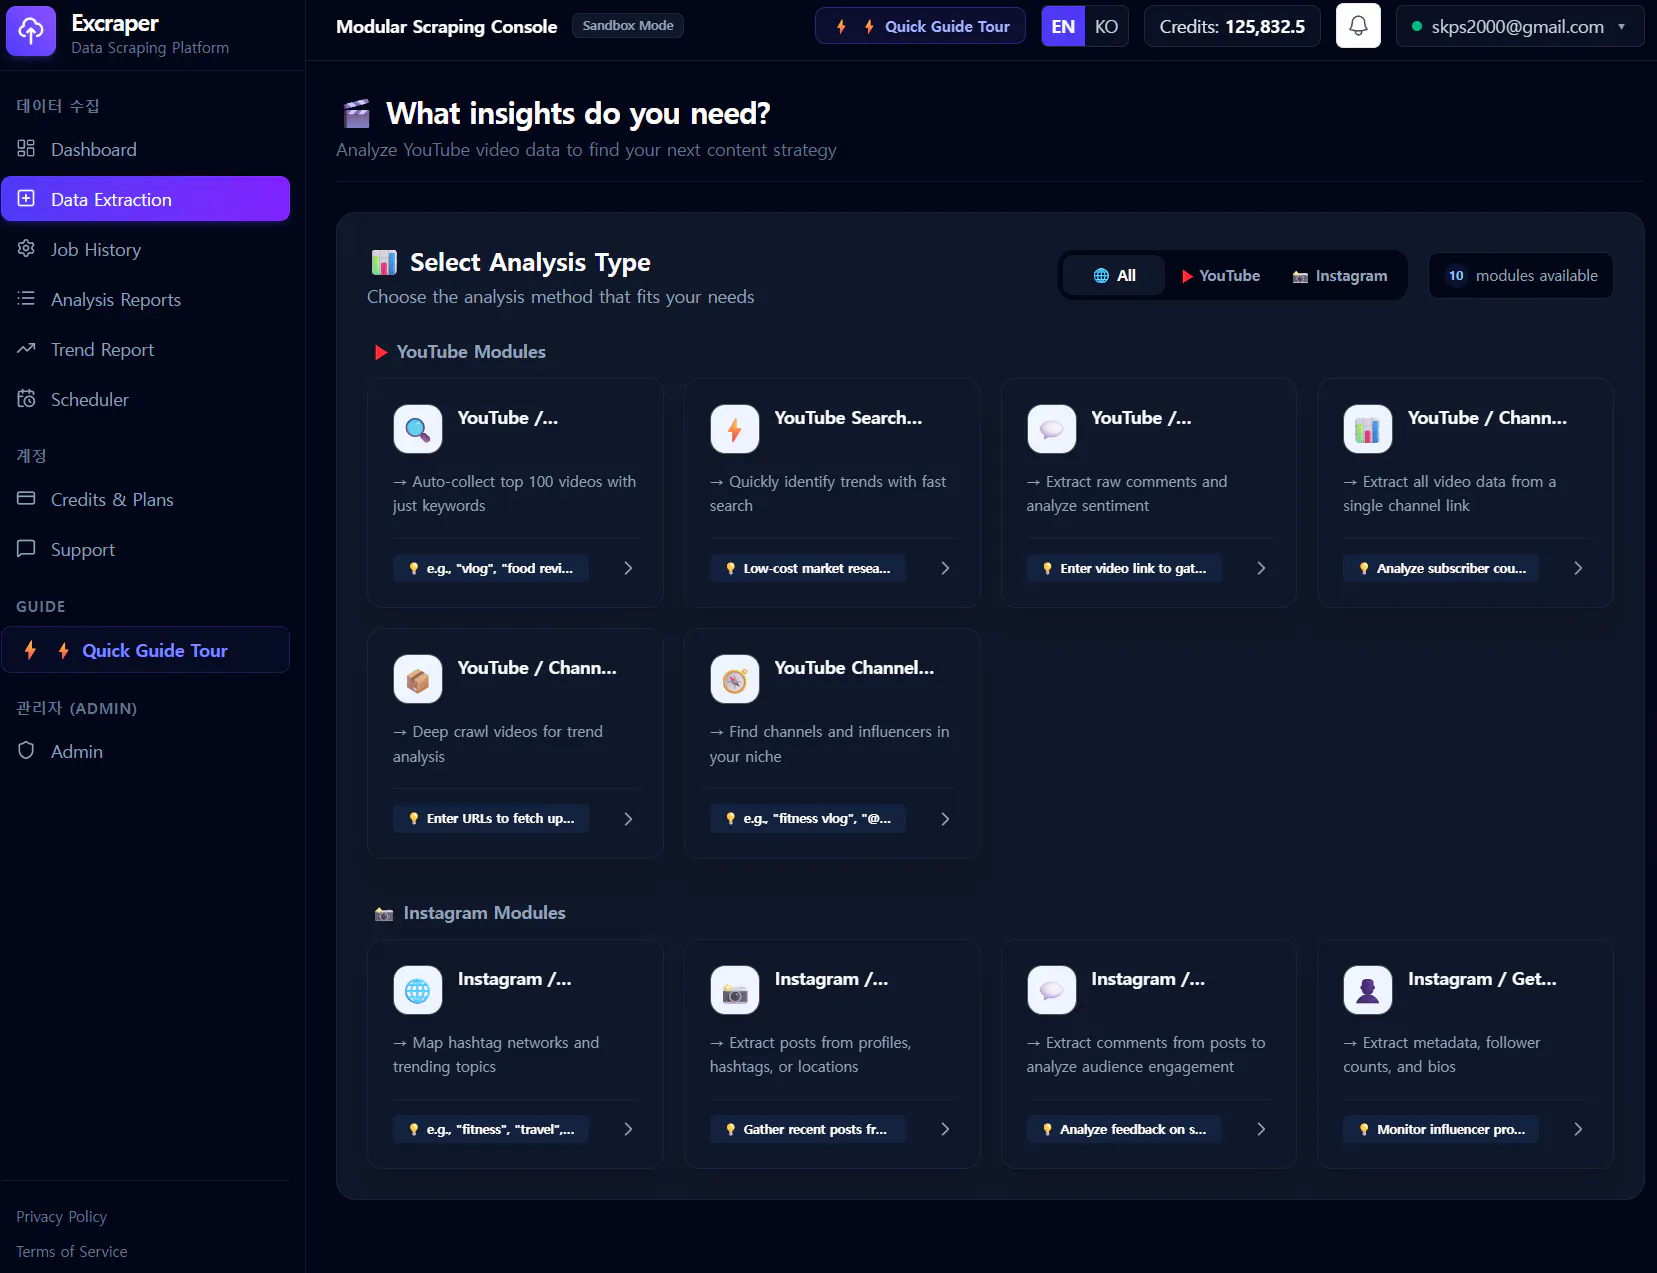Click "Deep crawl videos for trend analysis" text
The image size is (1657, 1273).
click(x=498, y=744)
